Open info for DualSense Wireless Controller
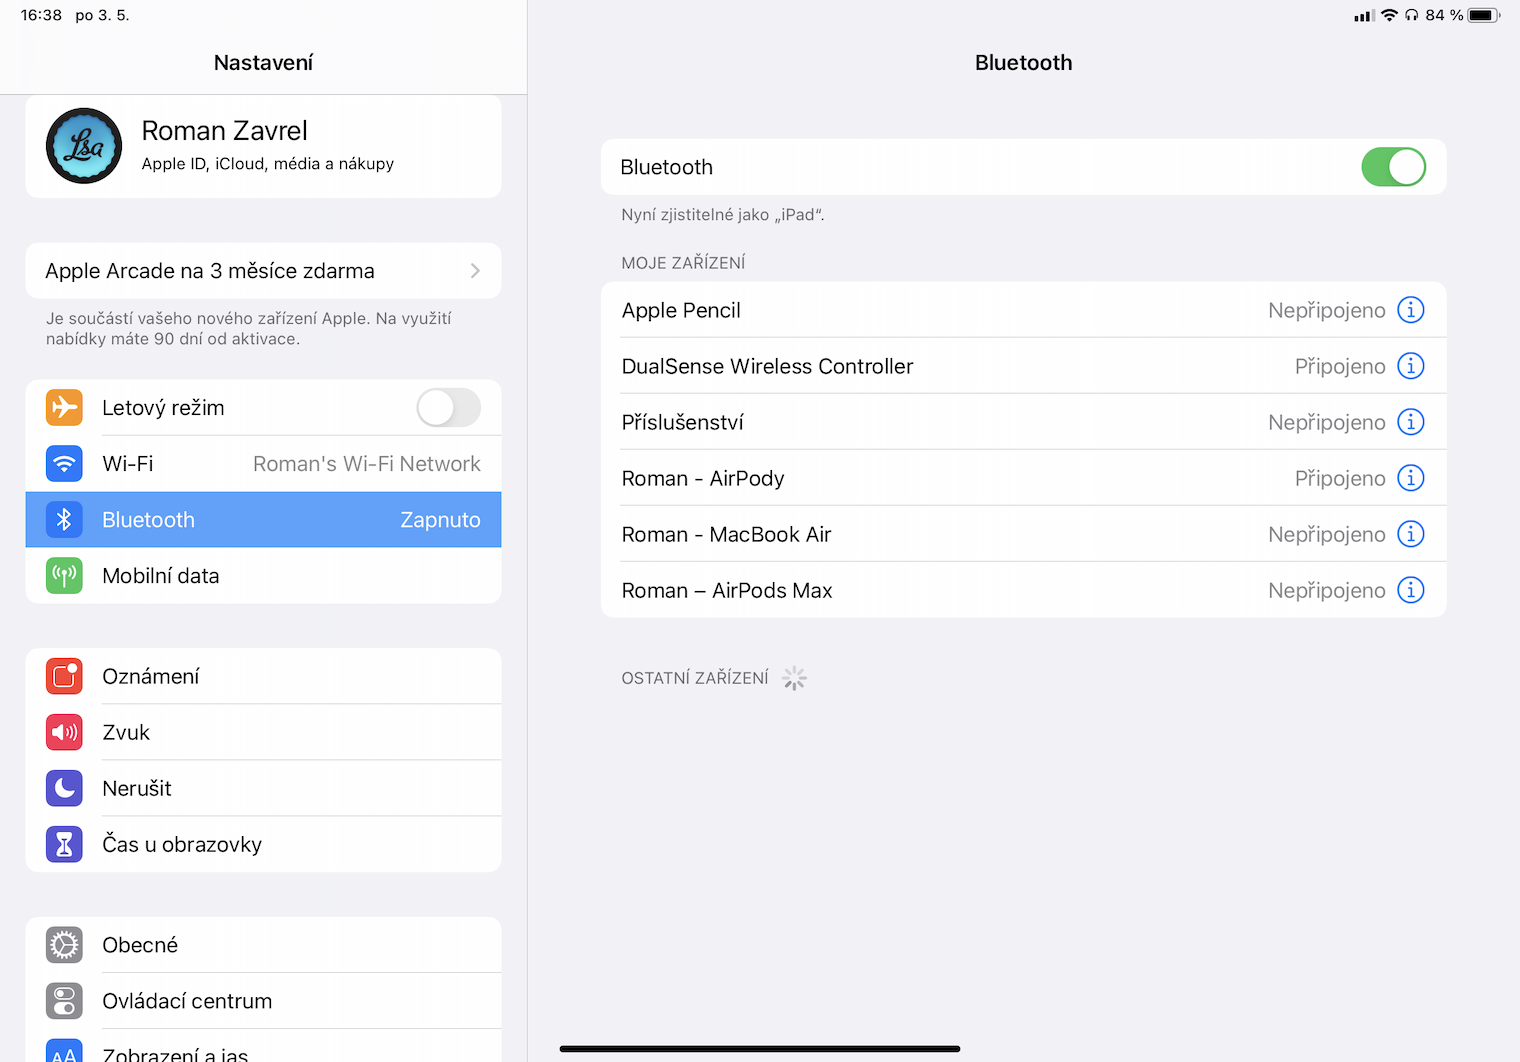 (1410, 366)
